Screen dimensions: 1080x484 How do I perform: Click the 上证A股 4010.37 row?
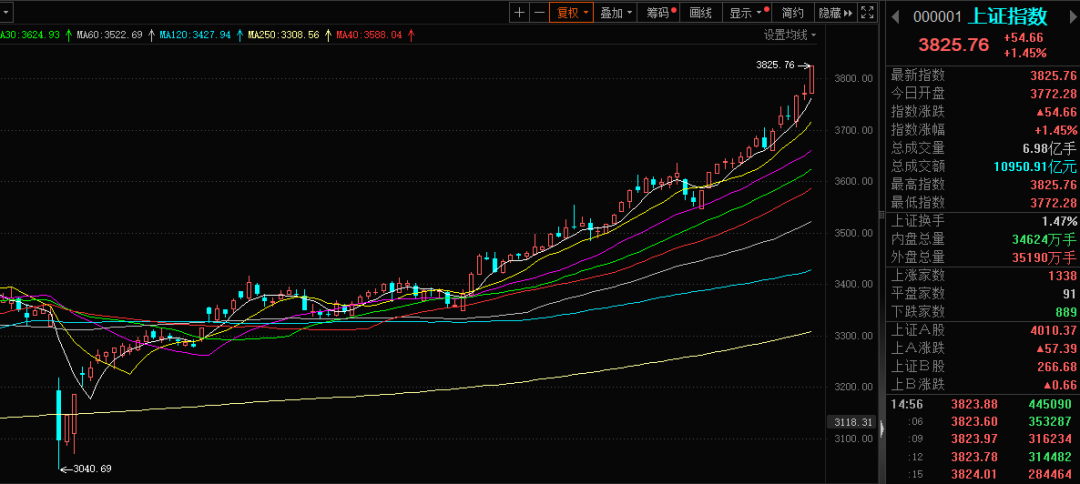984,330
